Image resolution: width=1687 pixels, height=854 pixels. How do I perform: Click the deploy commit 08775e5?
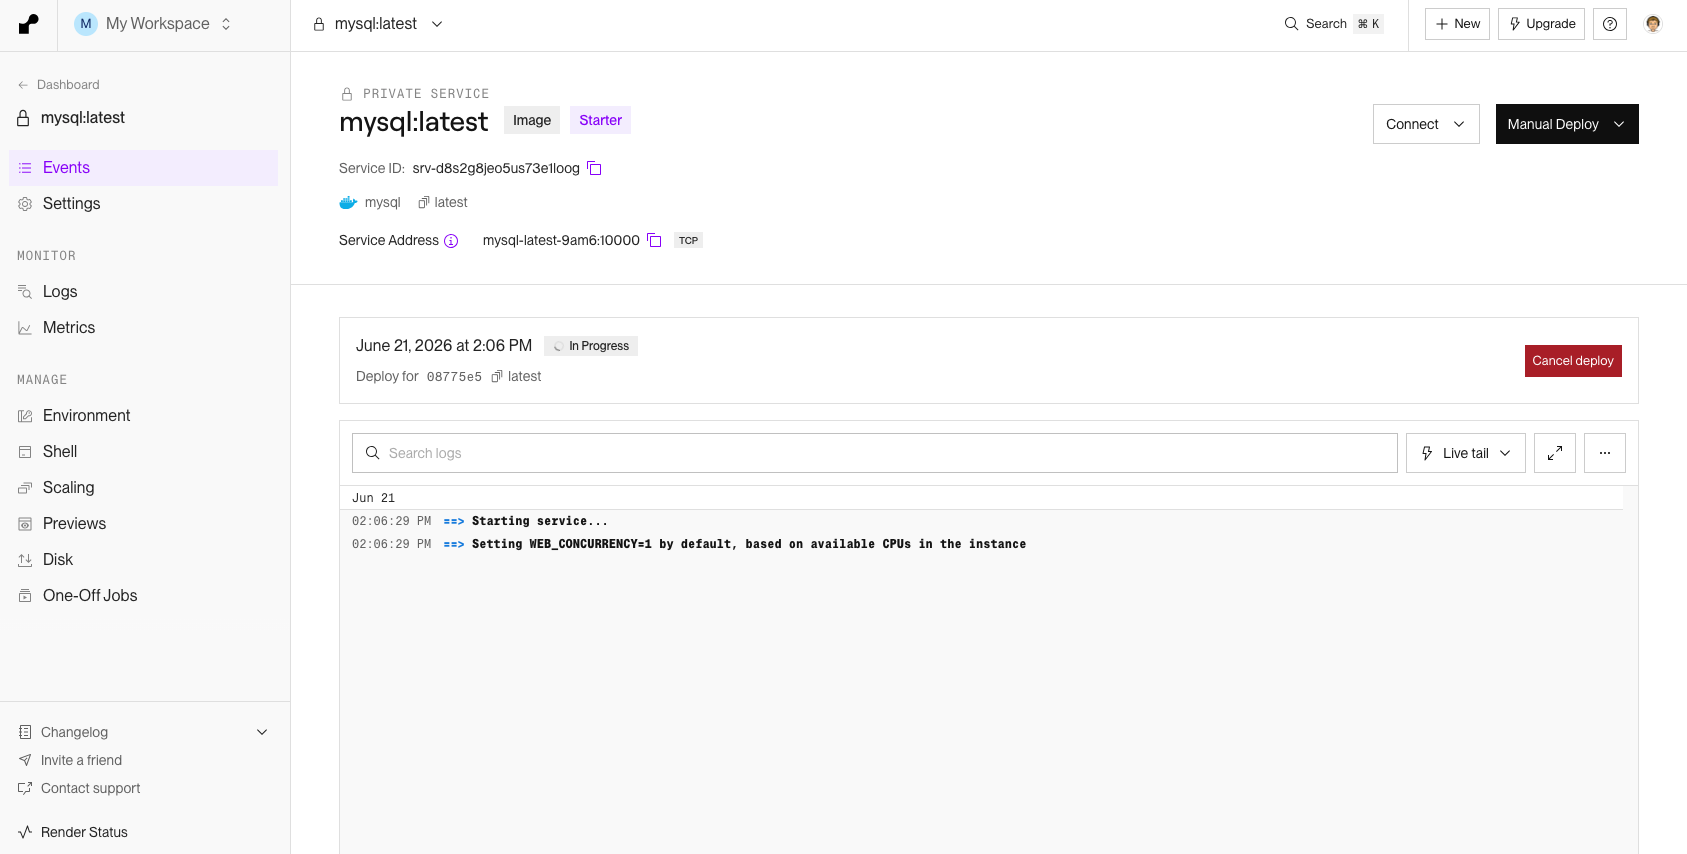pos(454,377)
